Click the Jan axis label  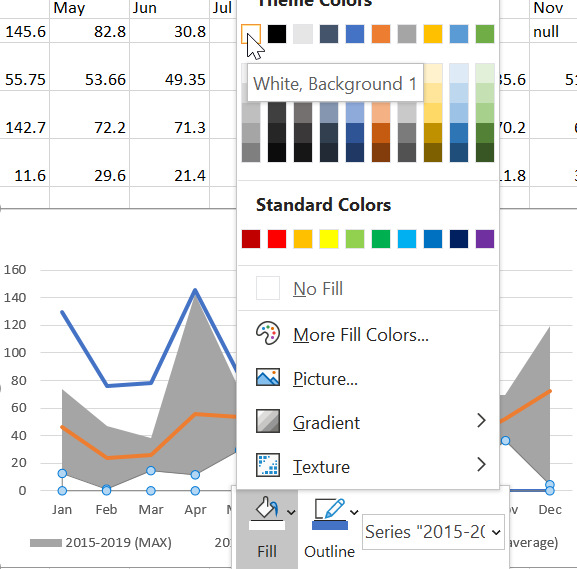click(62, 510)
